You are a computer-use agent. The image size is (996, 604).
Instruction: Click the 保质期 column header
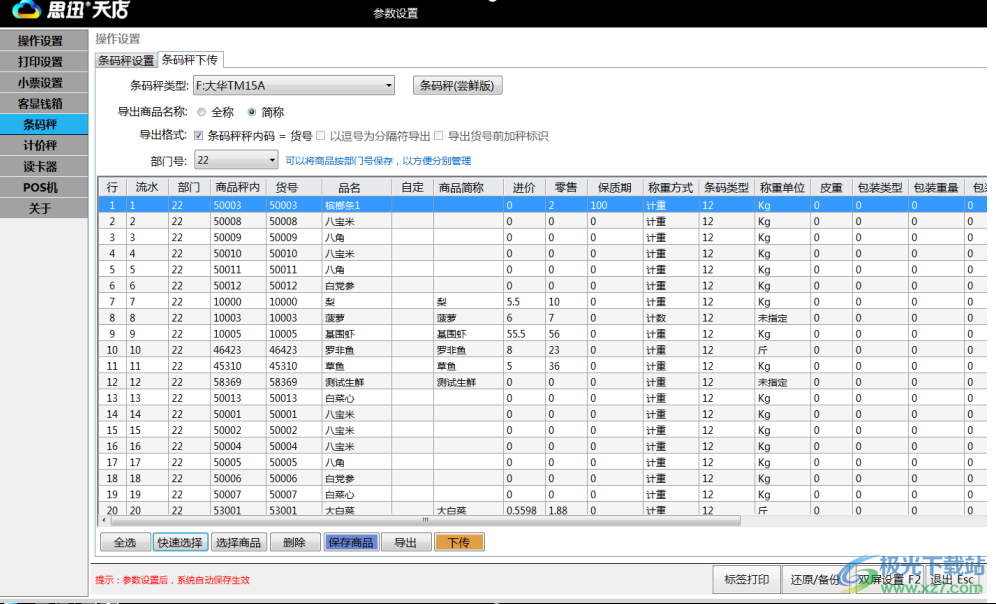(614, 187)
